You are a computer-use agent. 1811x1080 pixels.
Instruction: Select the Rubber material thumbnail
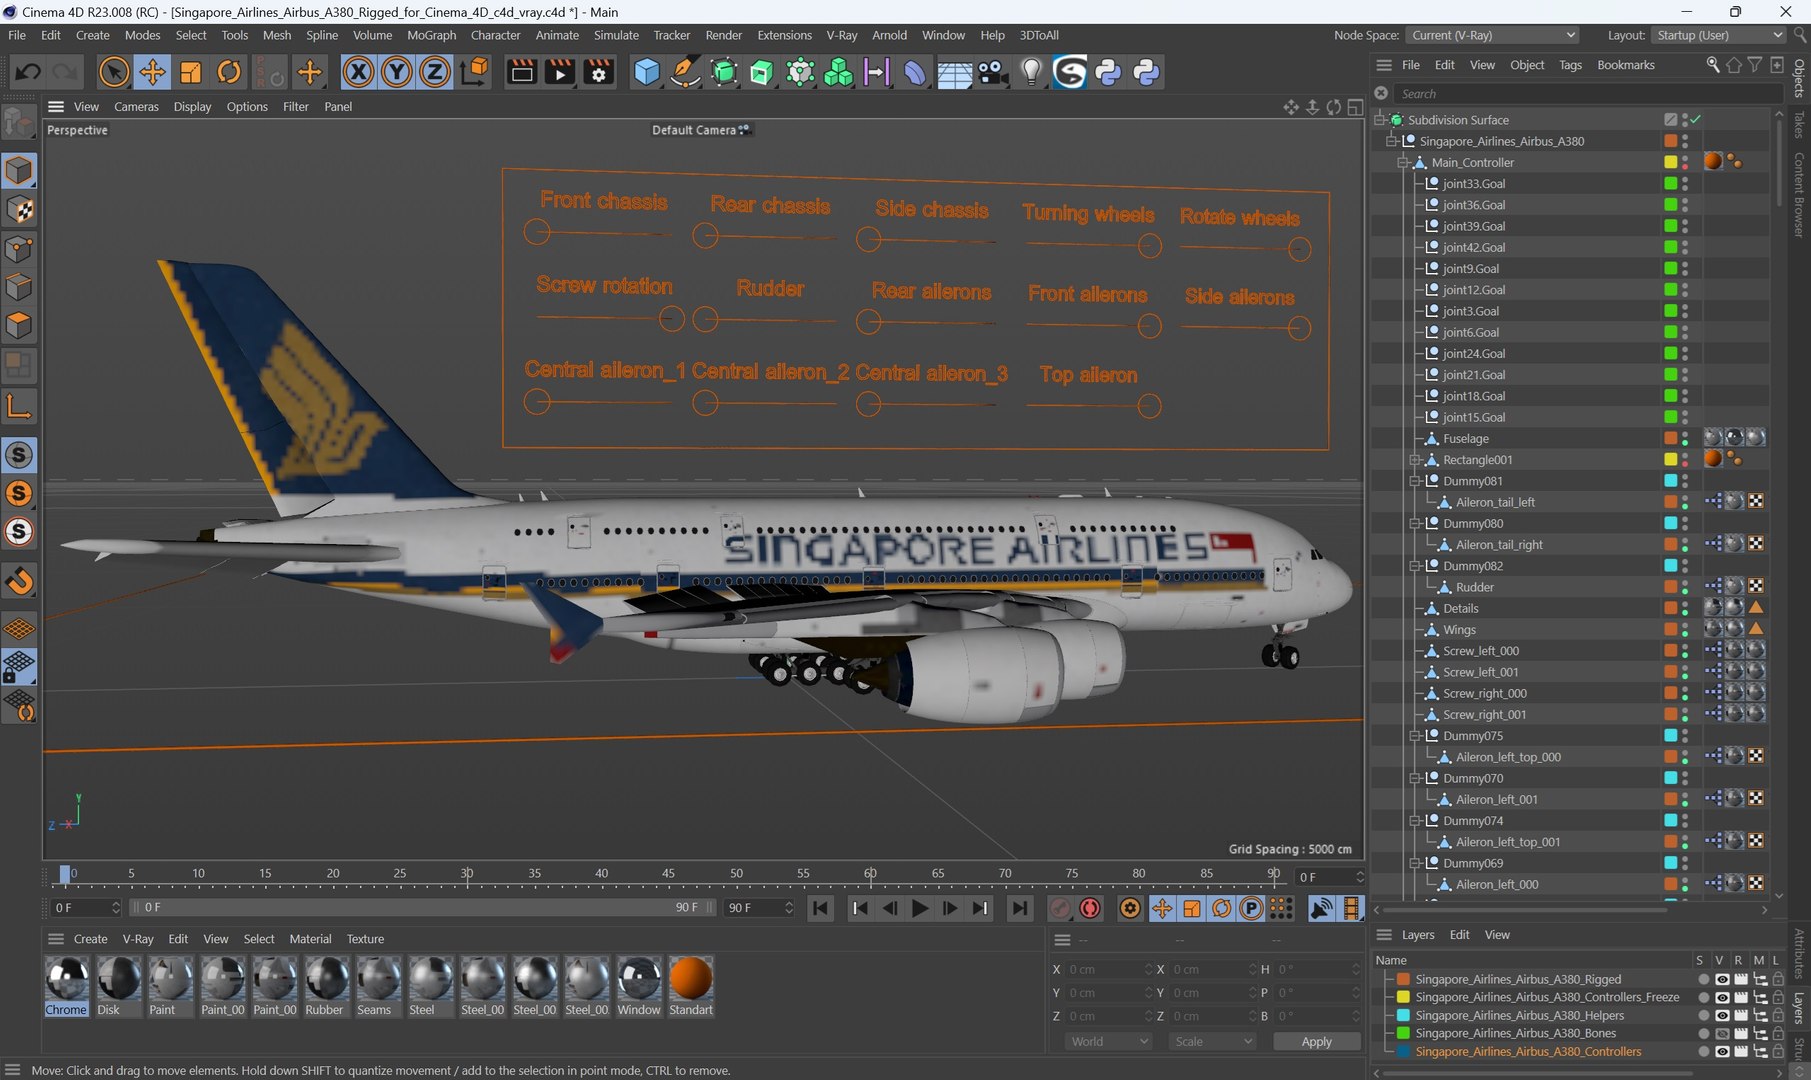point(325,986)
